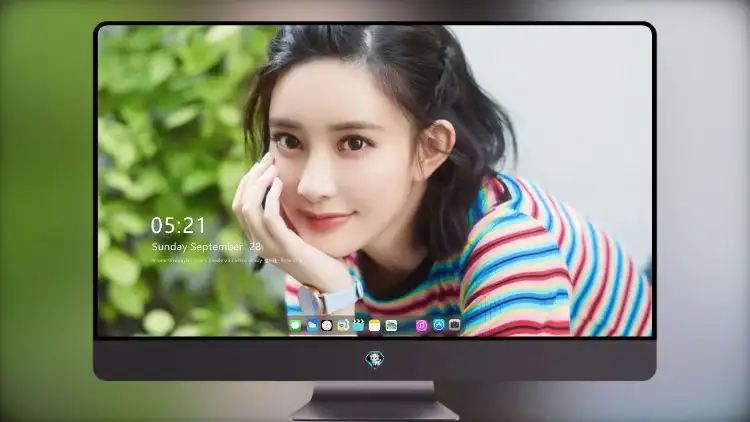The image size is (750, 422).
Task: Click the small quote line below the date
Action: (227, 260)
